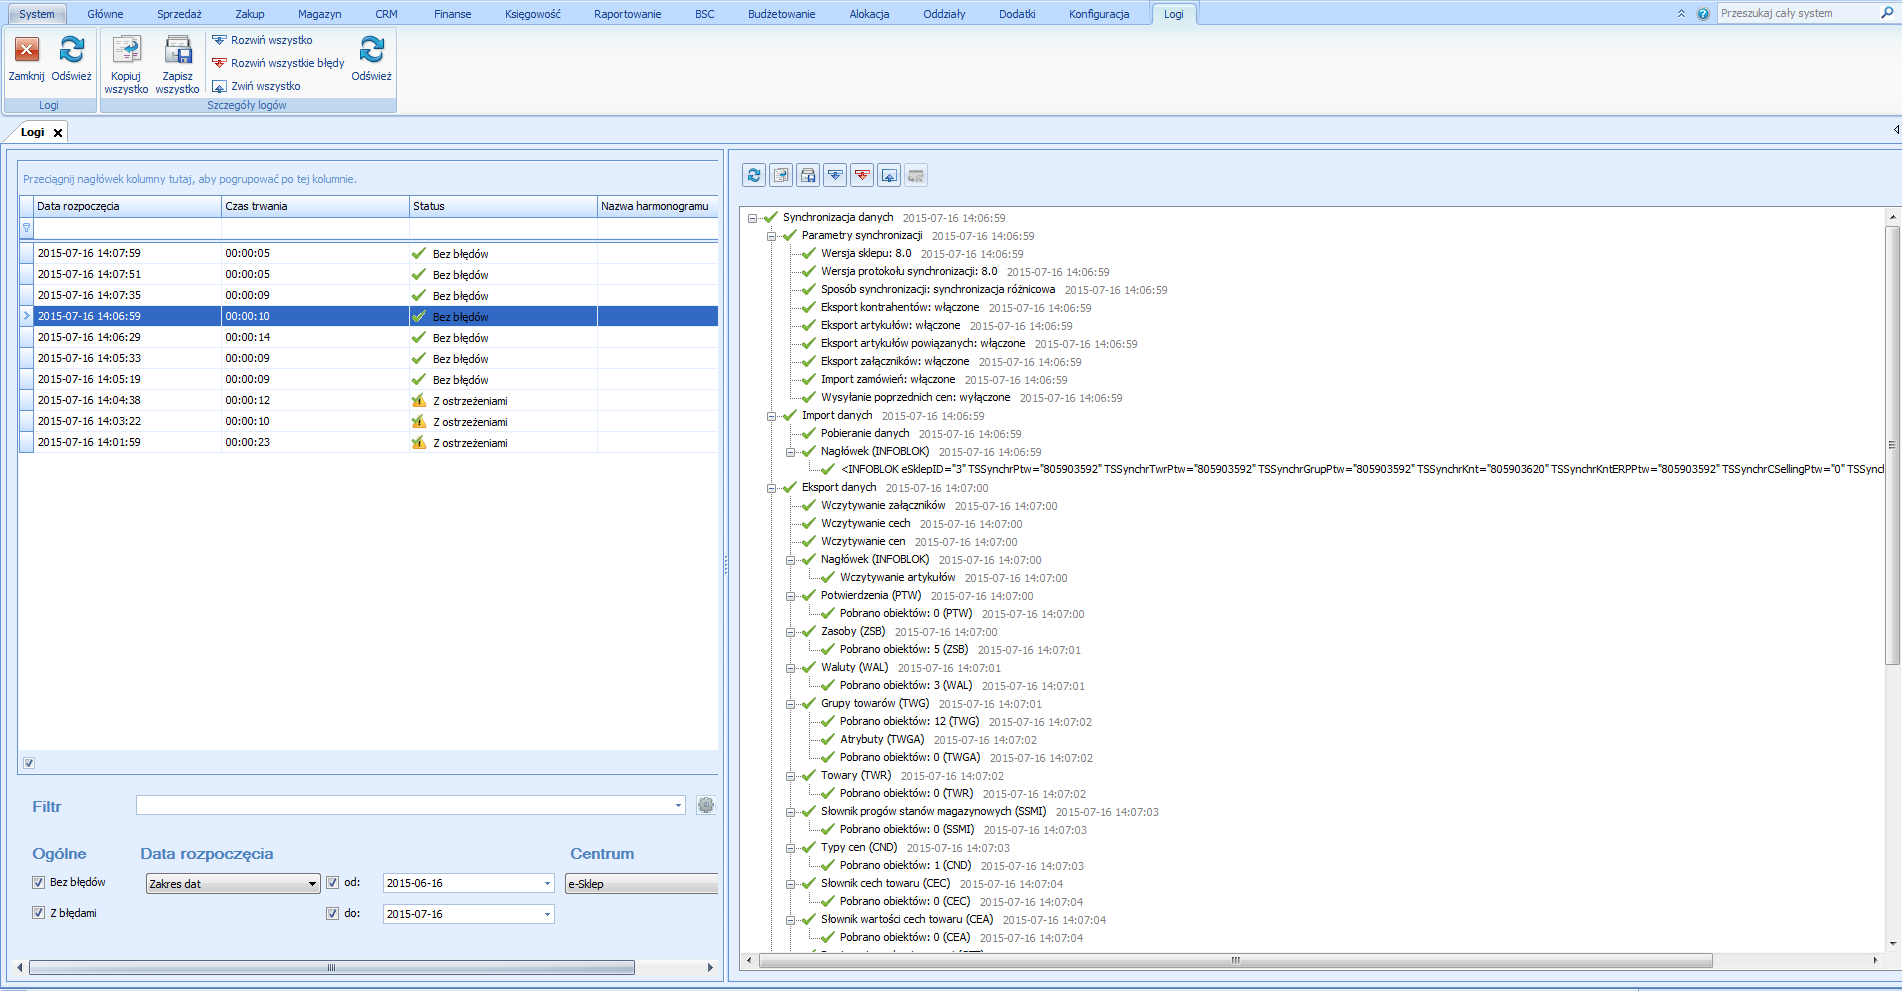Click the red Zamknij close icon in ribbon

[27, 49]
